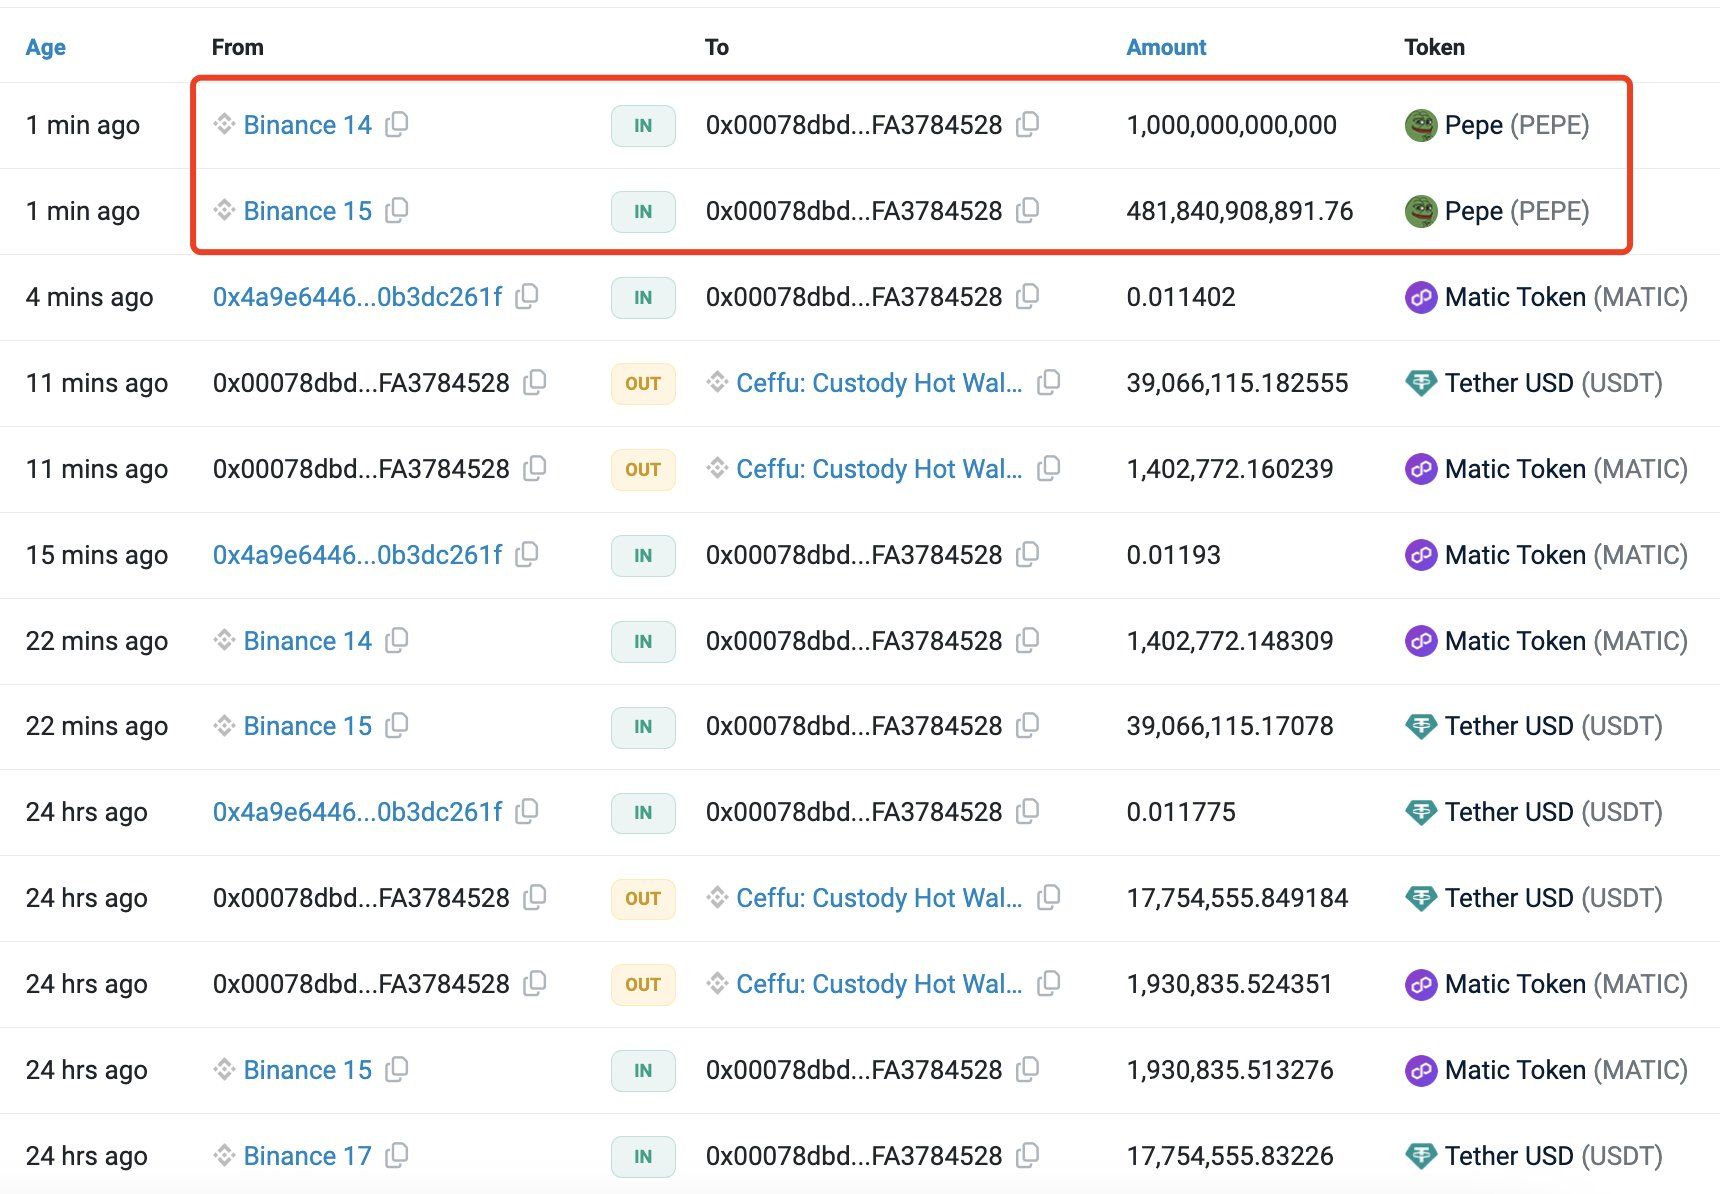Open Pepe (PEPE) token in the 481,840,908,891.76 row

pos(1517,211)
